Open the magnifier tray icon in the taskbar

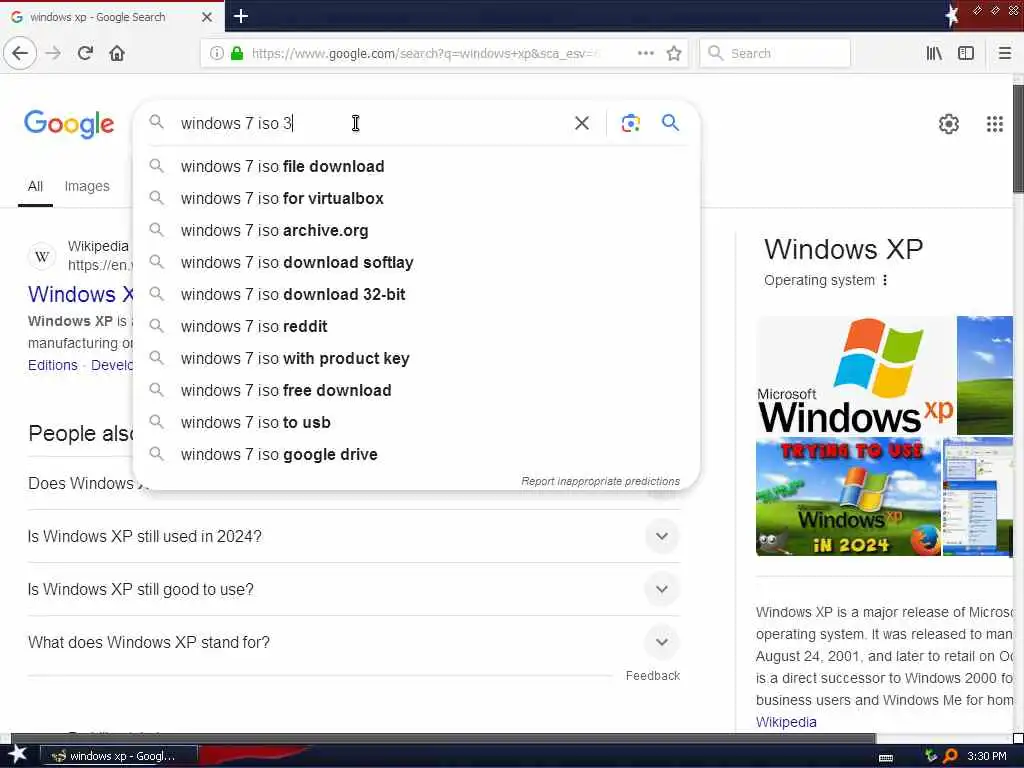pyautogui.click(x=950, y=756)
